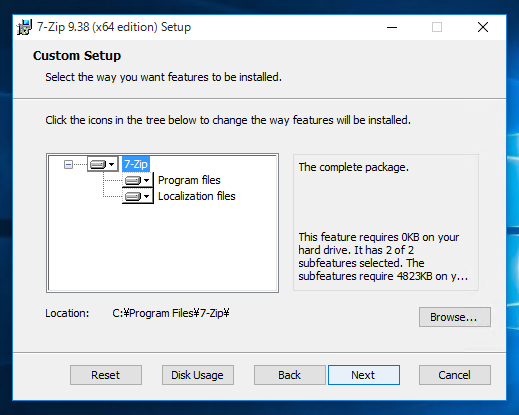The width and height of the screenshot is (519, 415).
Task: Minimize the 7-Zip Setup window
Action: point(392,27)
